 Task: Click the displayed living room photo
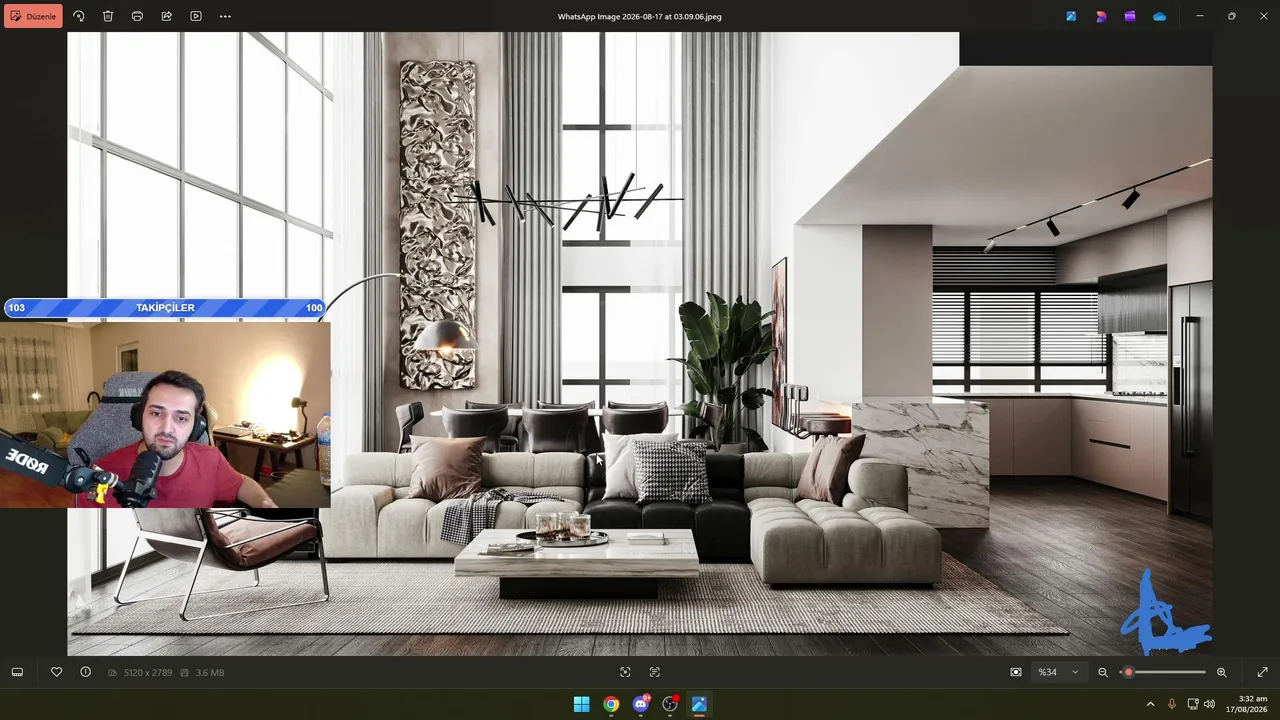point(640,344)
